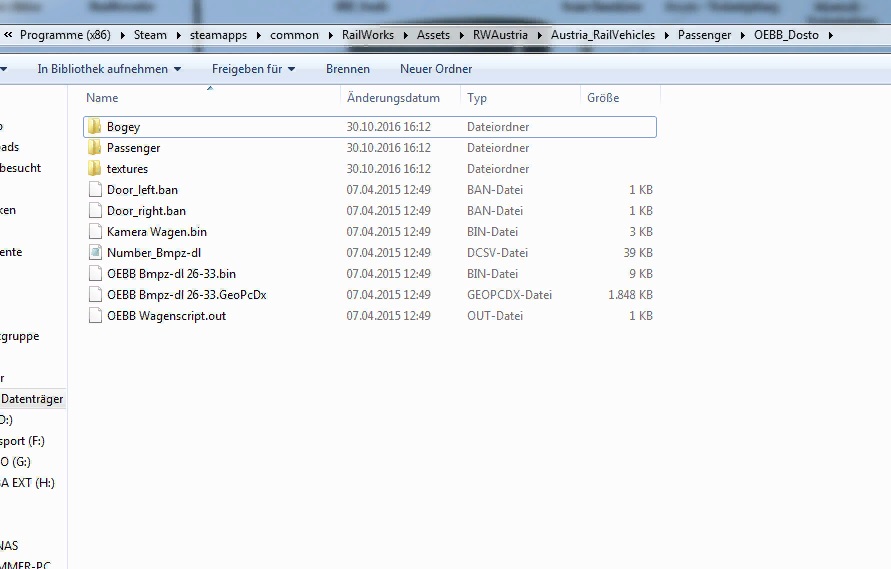Select OEBB Bmpz-dl 26-33.bin file name
The image size is (891, 569).
coord(171,274)
